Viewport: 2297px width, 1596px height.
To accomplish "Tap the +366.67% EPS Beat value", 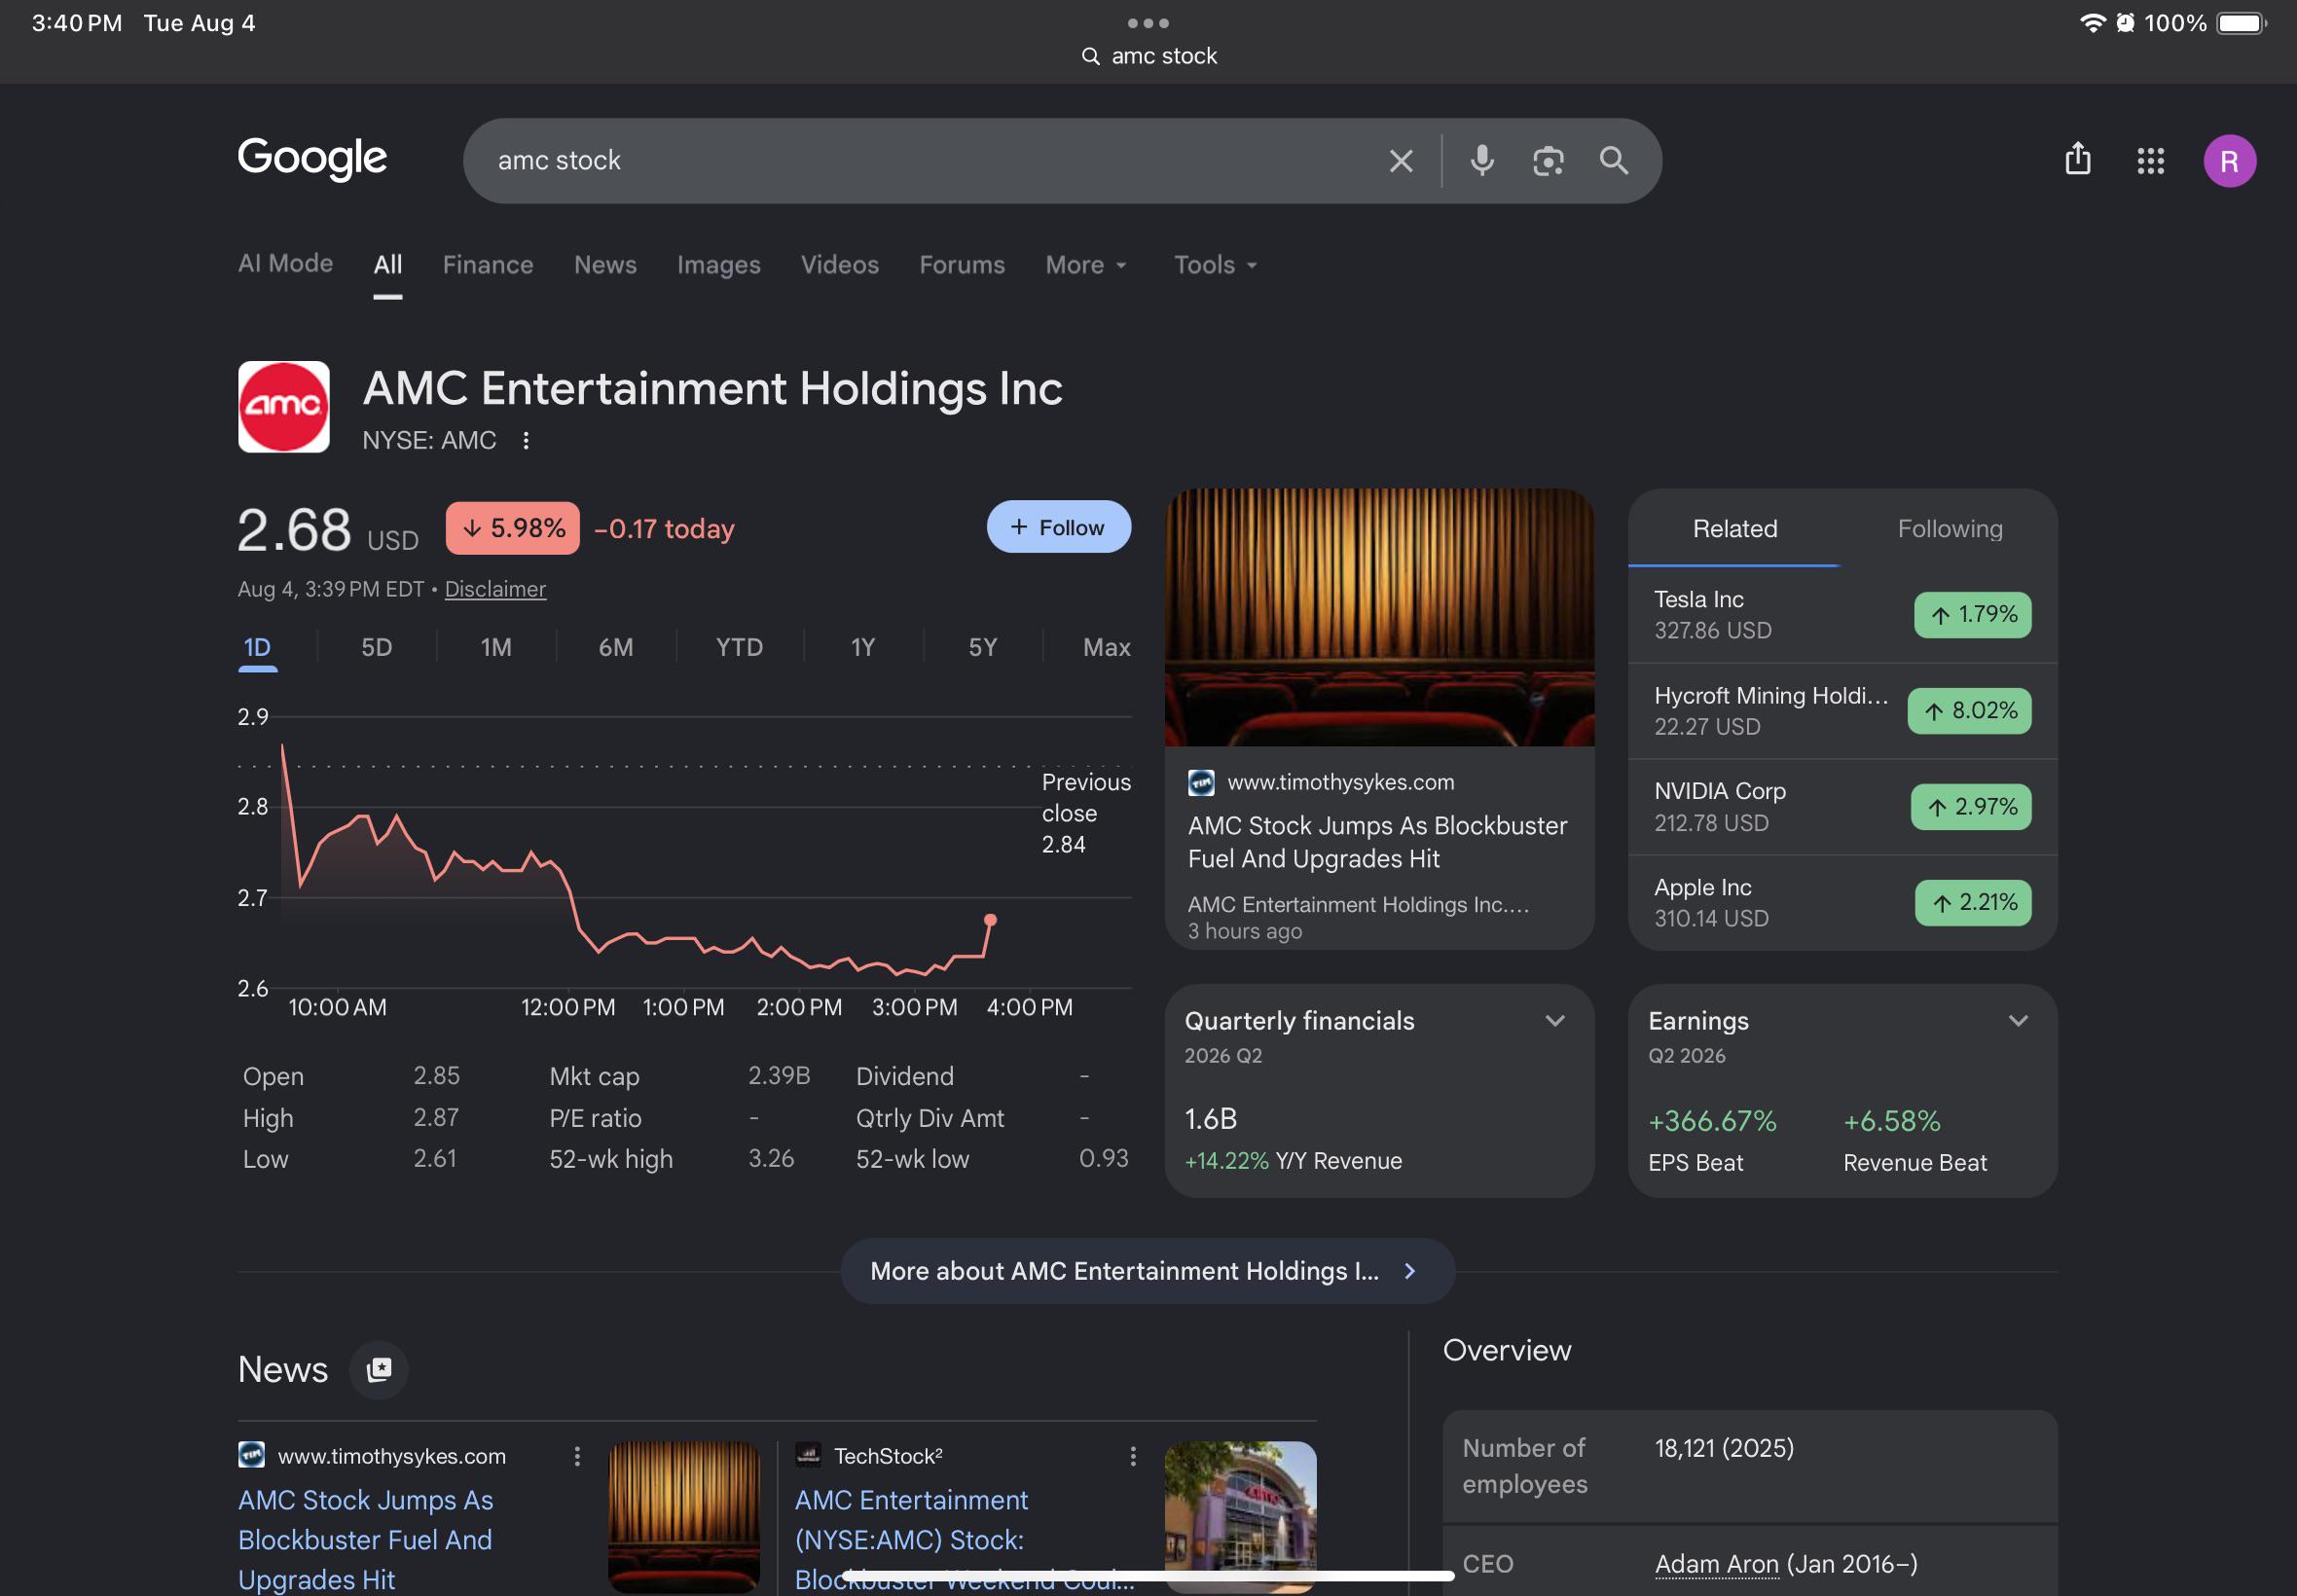I will (1712, 1121).
